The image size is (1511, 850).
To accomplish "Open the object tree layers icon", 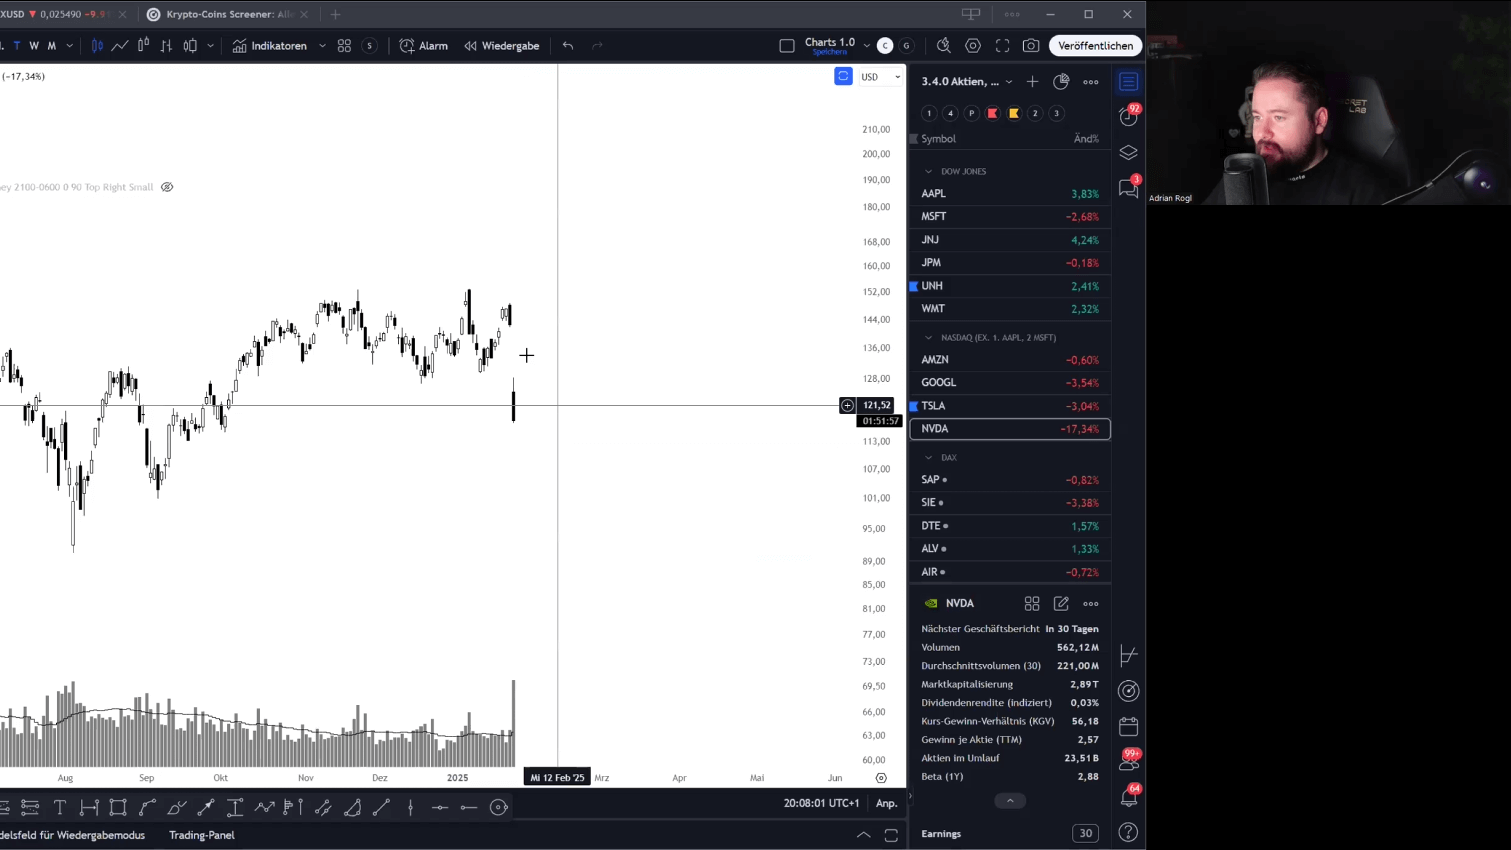I will (x=1129, y=153).
